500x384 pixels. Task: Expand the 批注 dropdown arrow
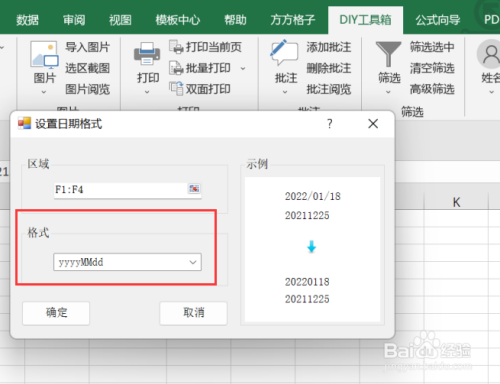click(285, 92)
